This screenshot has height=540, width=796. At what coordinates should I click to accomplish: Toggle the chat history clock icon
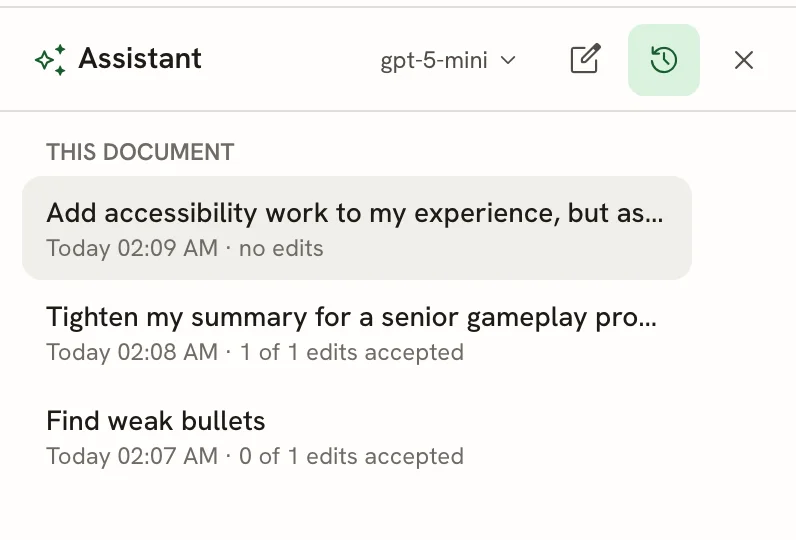664,60
